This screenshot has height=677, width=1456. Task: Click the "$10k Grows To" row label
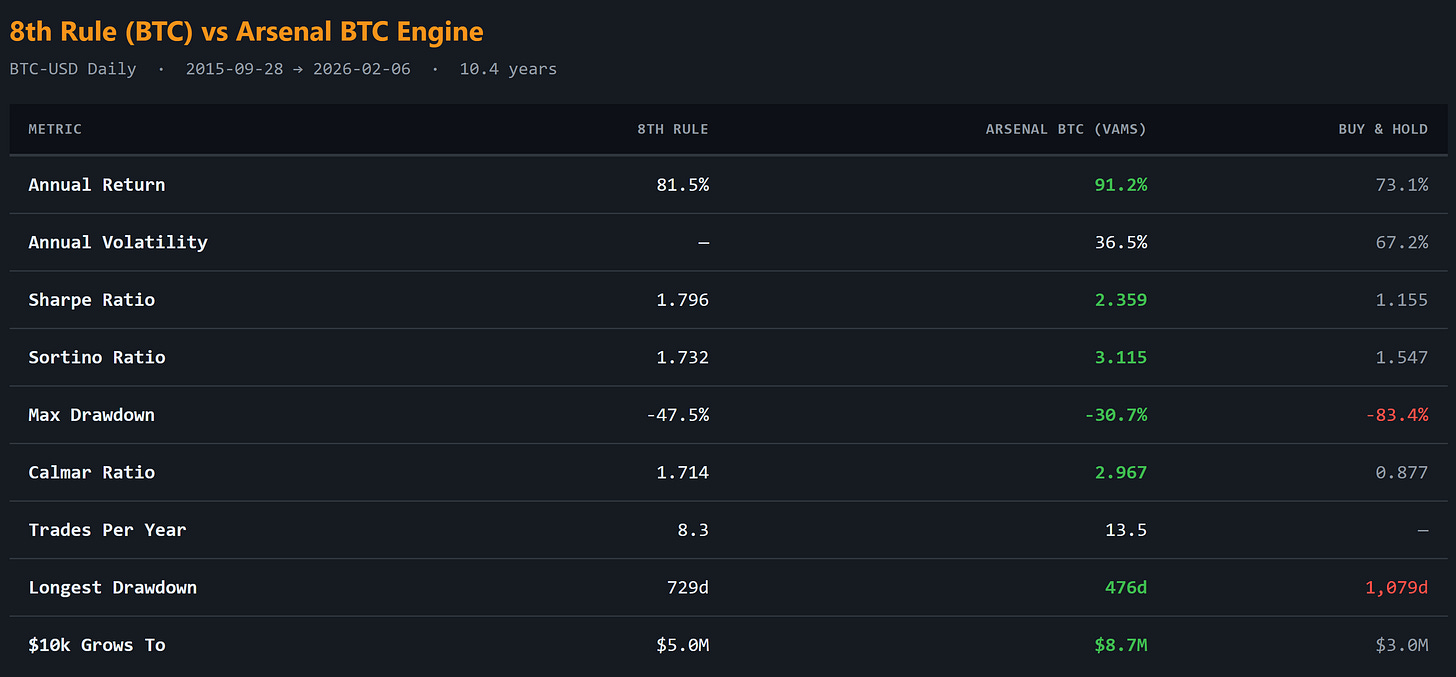pyautogui.click(x=97, y=644)
